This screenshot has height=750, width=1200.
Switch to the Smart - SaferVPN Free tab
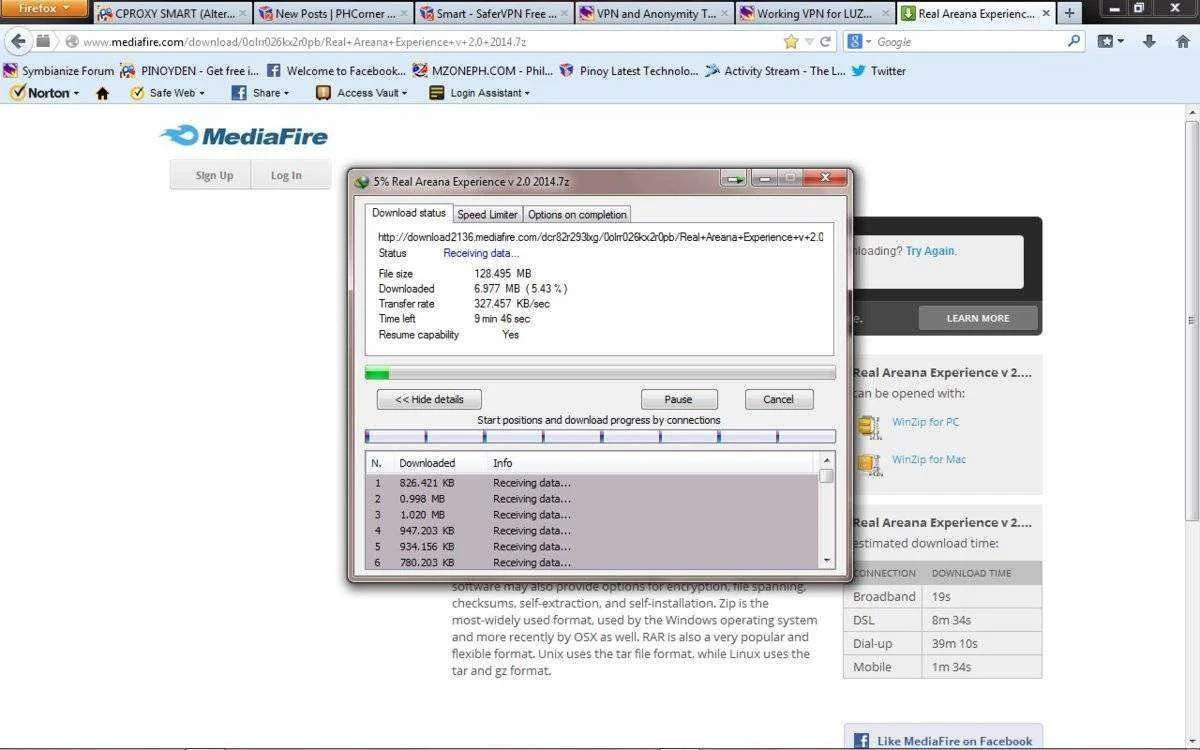point(492,14)
